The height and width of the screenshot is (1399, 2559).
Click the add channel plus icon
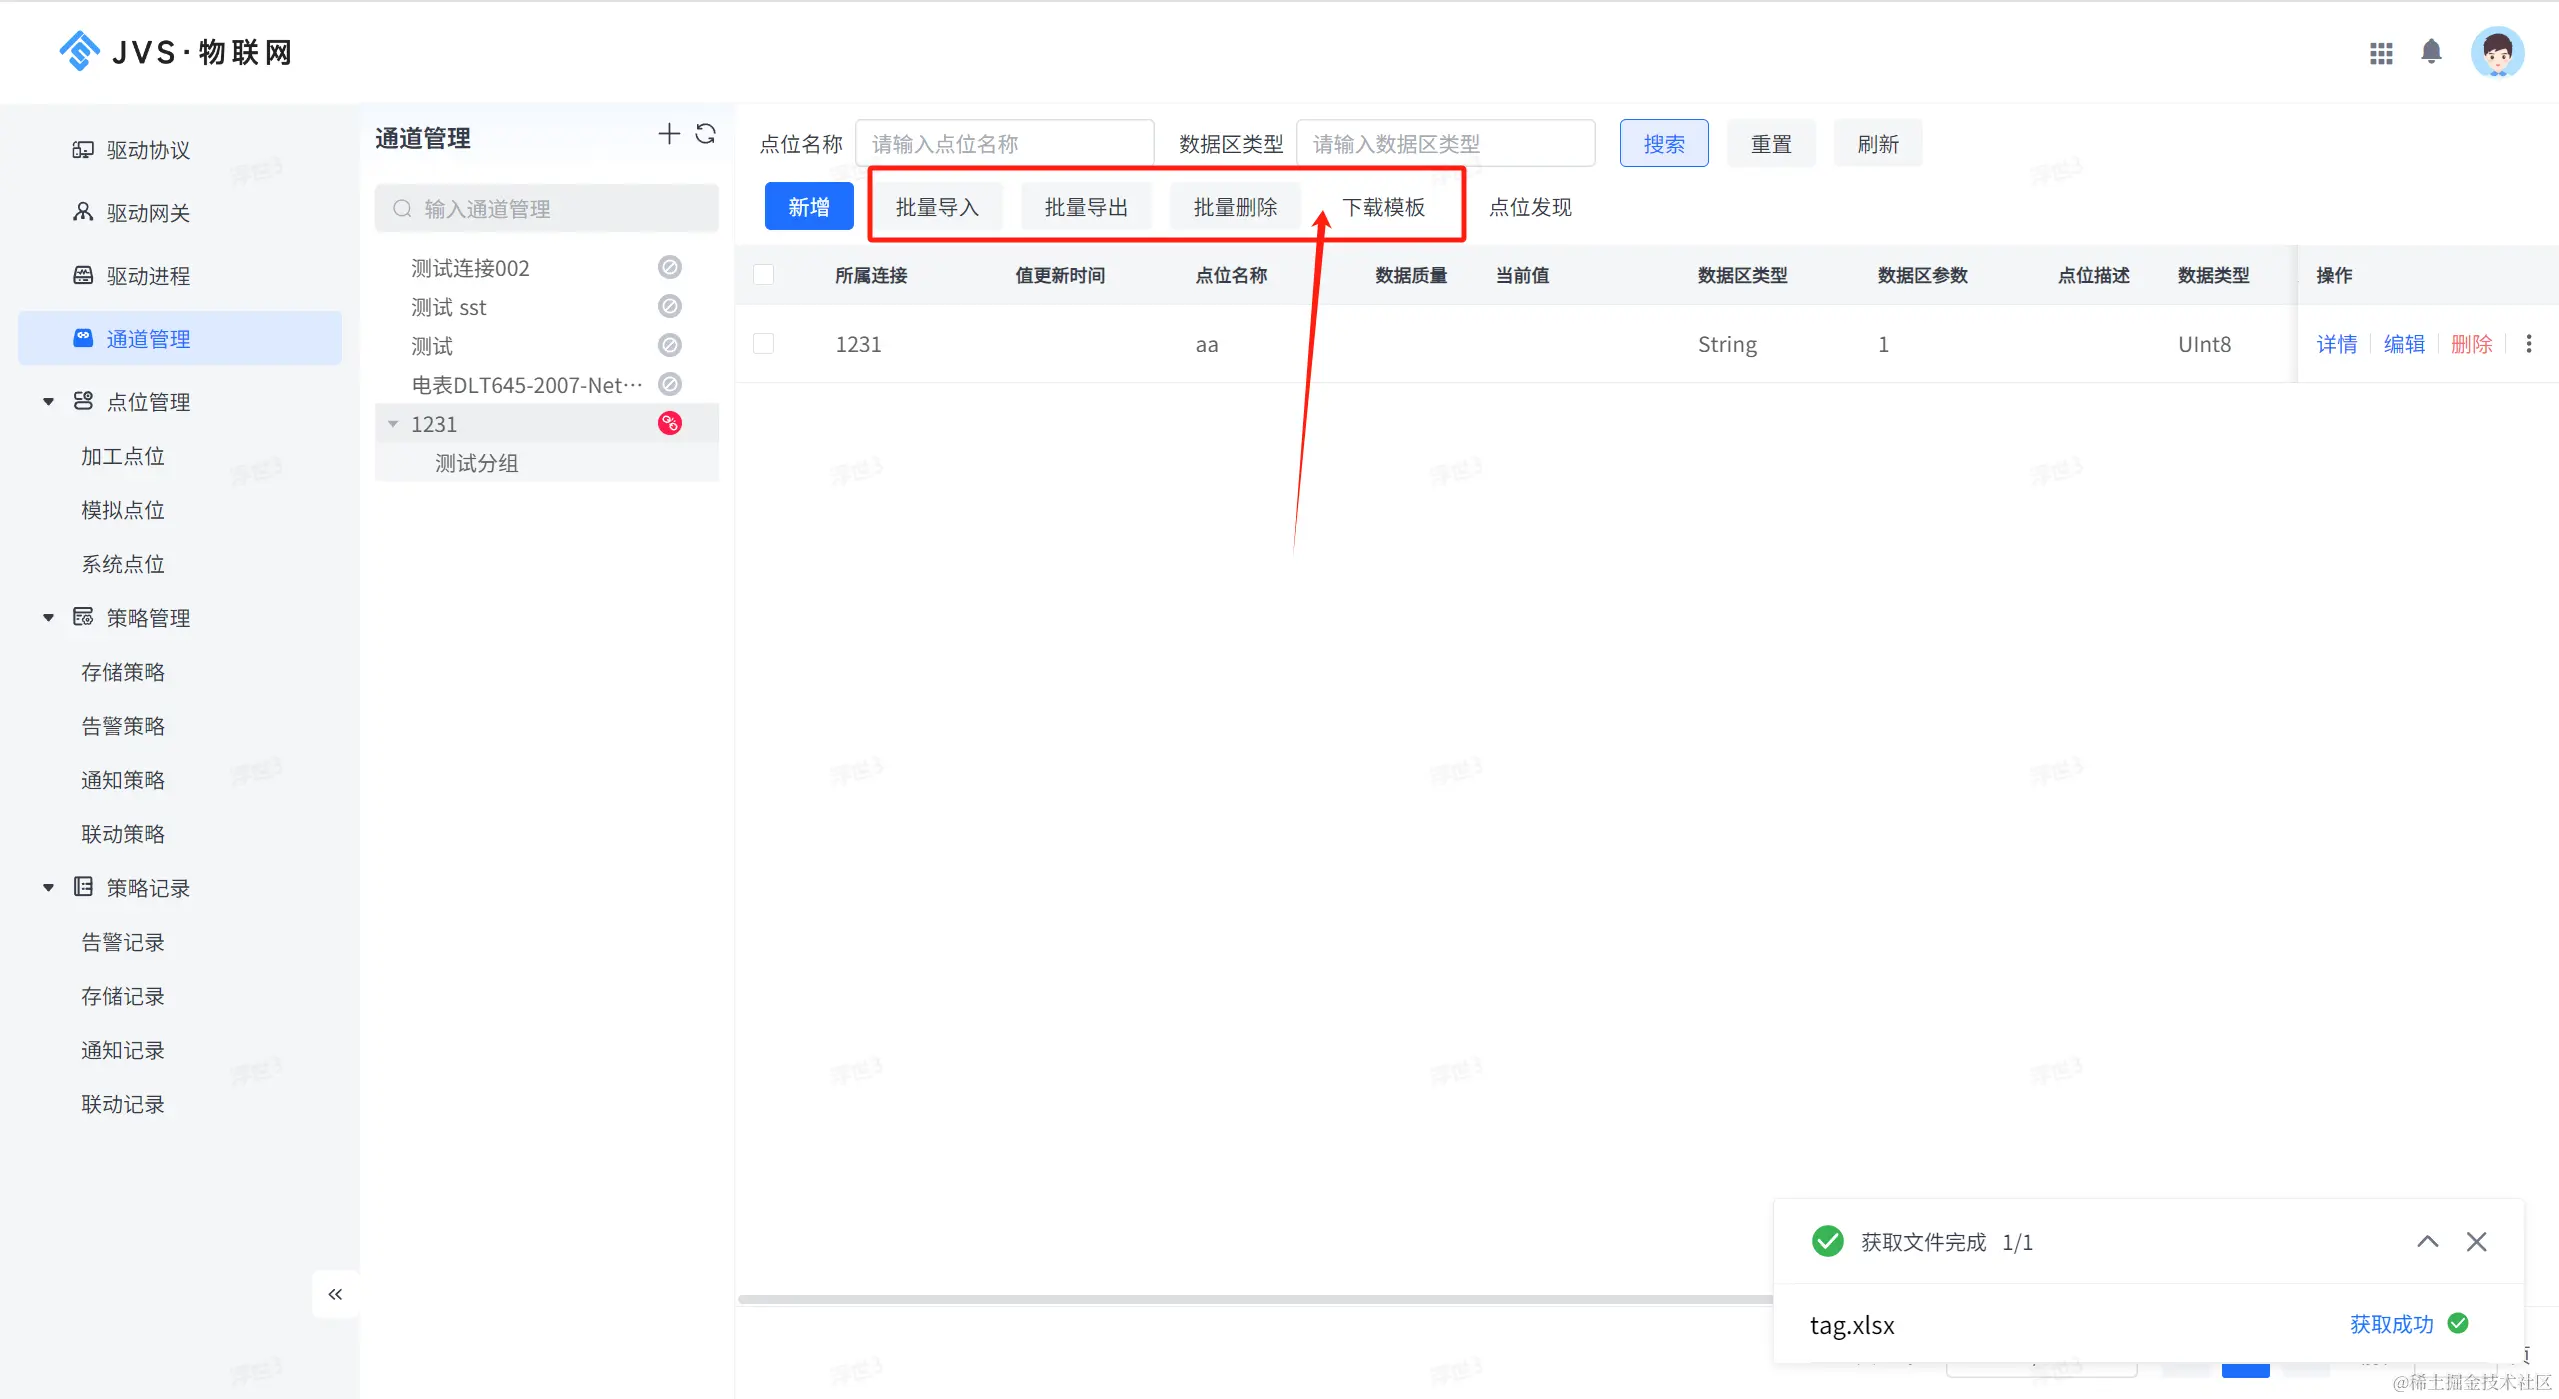(668, 134)
